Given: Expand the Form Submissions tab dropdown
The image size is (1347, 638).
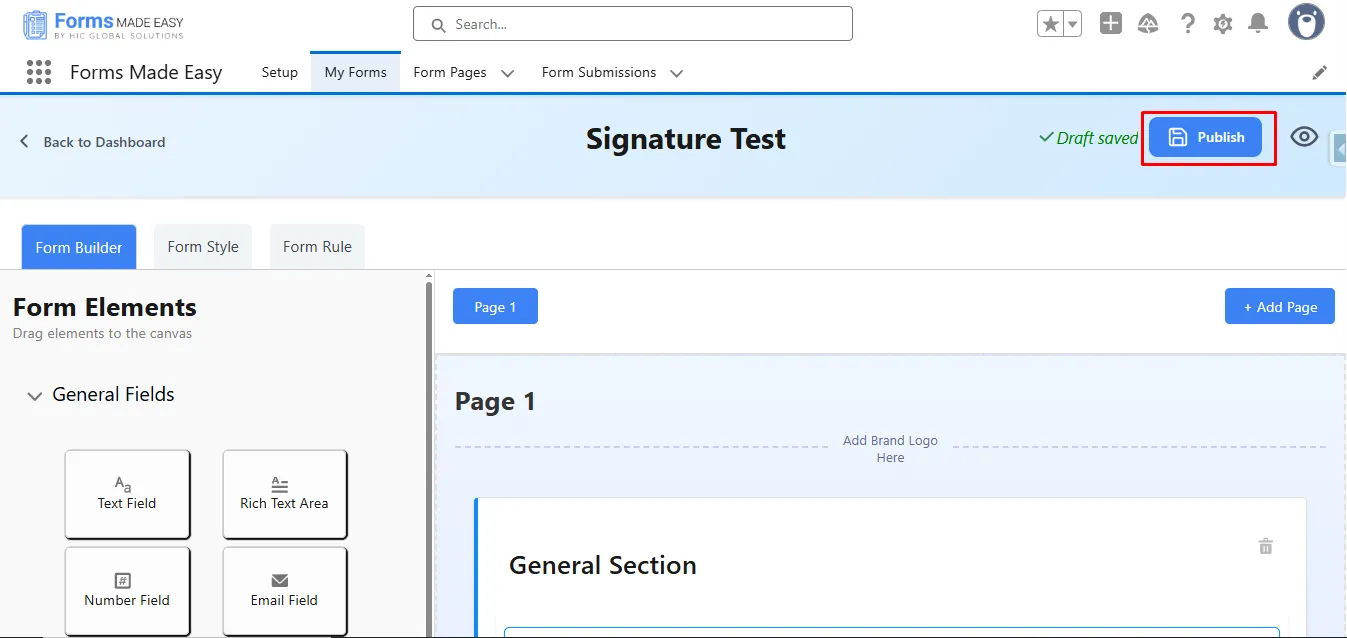Looking at the screenshot, I should pos(677,73).
